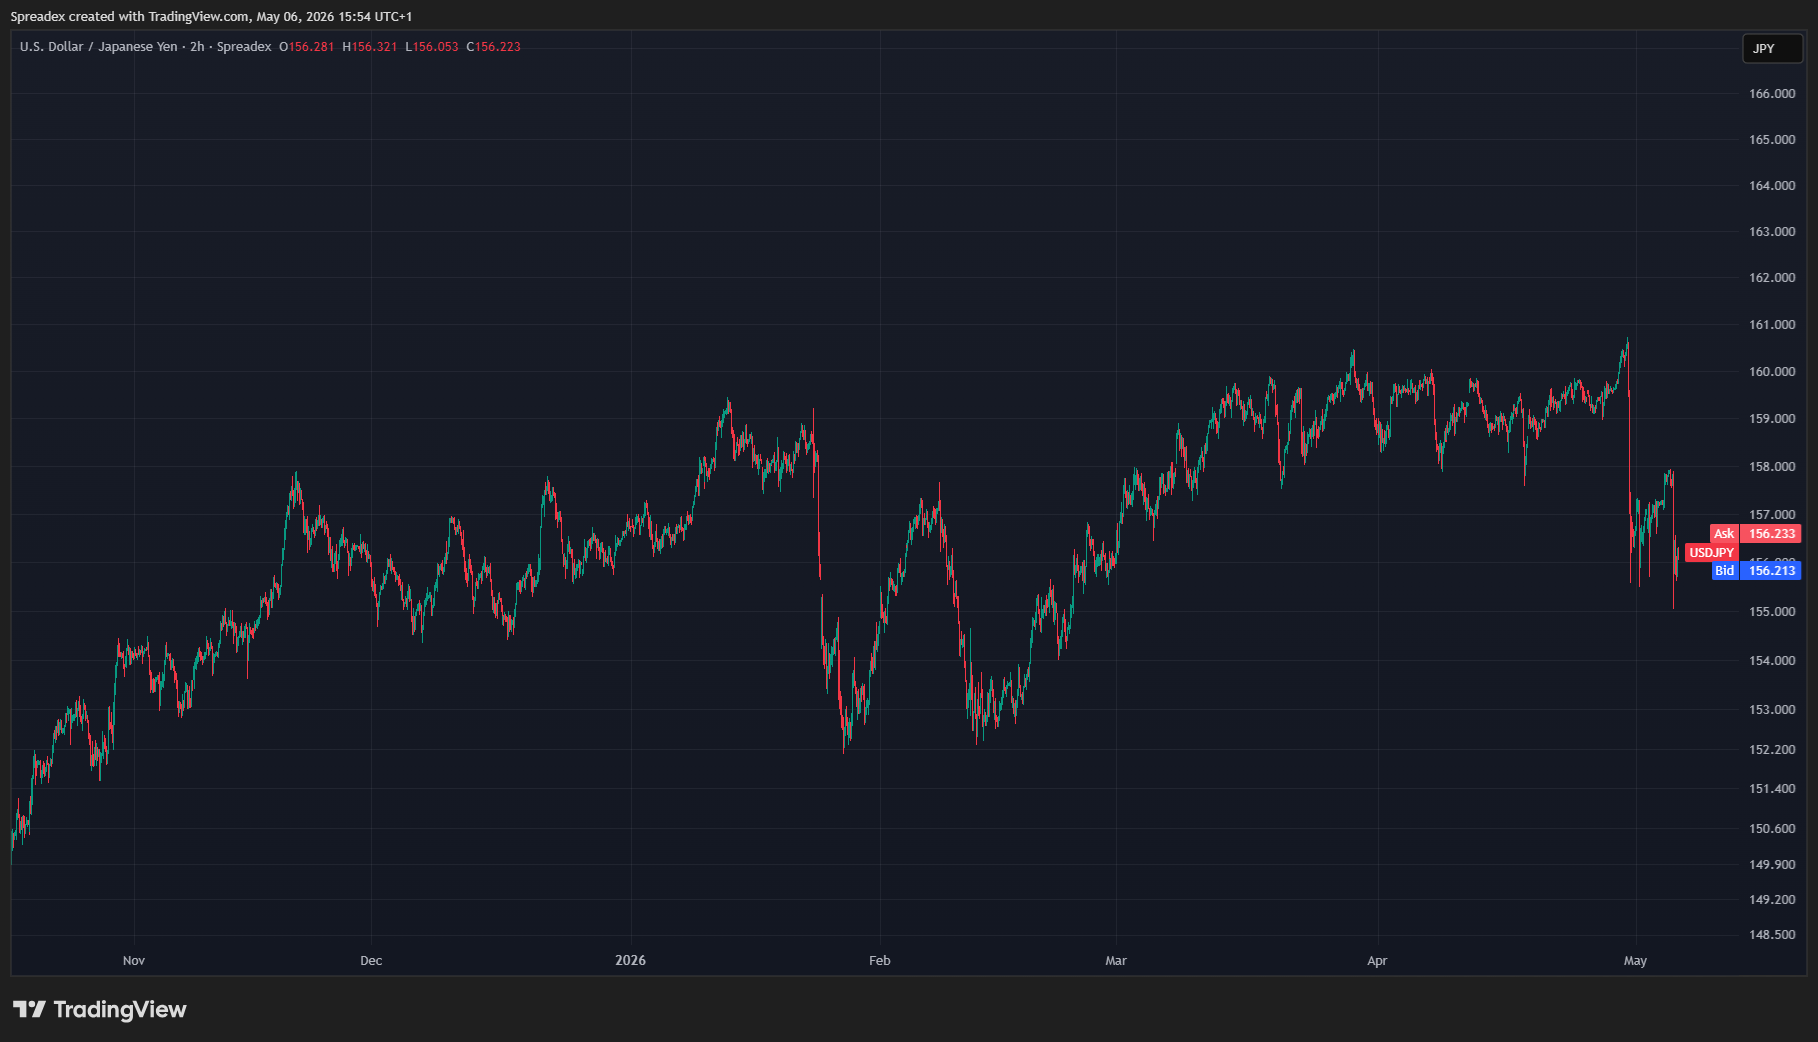Viewport: 1818px width, 1042px height.
Task: Click the 162.000 price axis label
Action: (1772, 278)
